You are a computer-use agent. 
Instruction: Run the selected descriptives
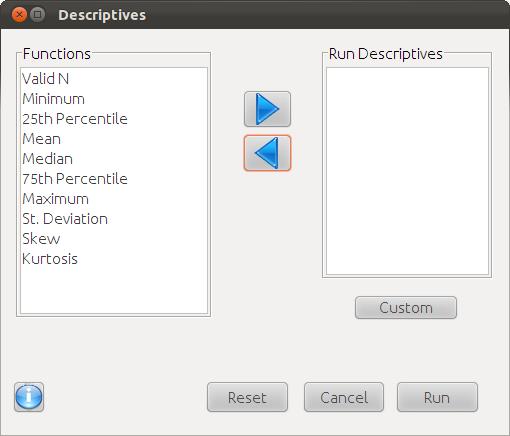[x=437, y=397]
